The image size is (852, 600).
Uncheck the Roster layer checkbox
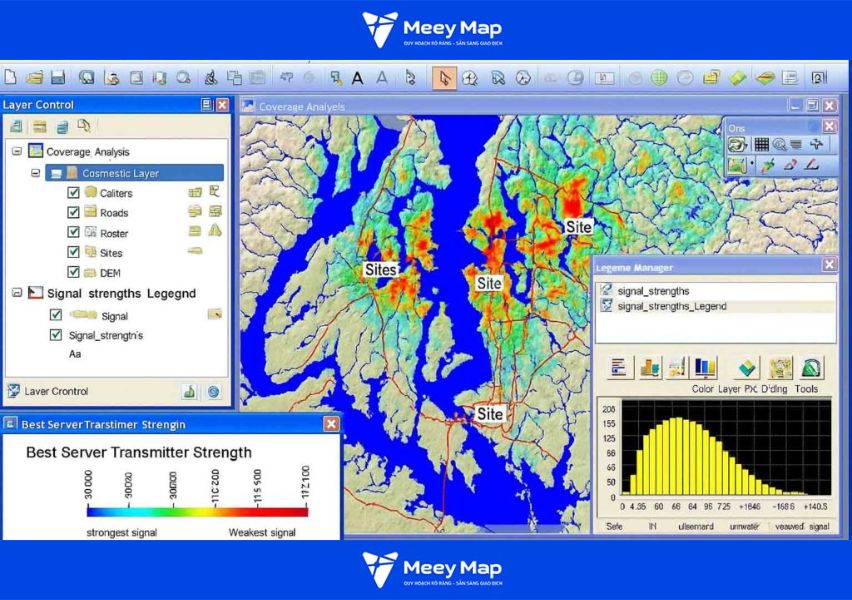coord(73,232)
